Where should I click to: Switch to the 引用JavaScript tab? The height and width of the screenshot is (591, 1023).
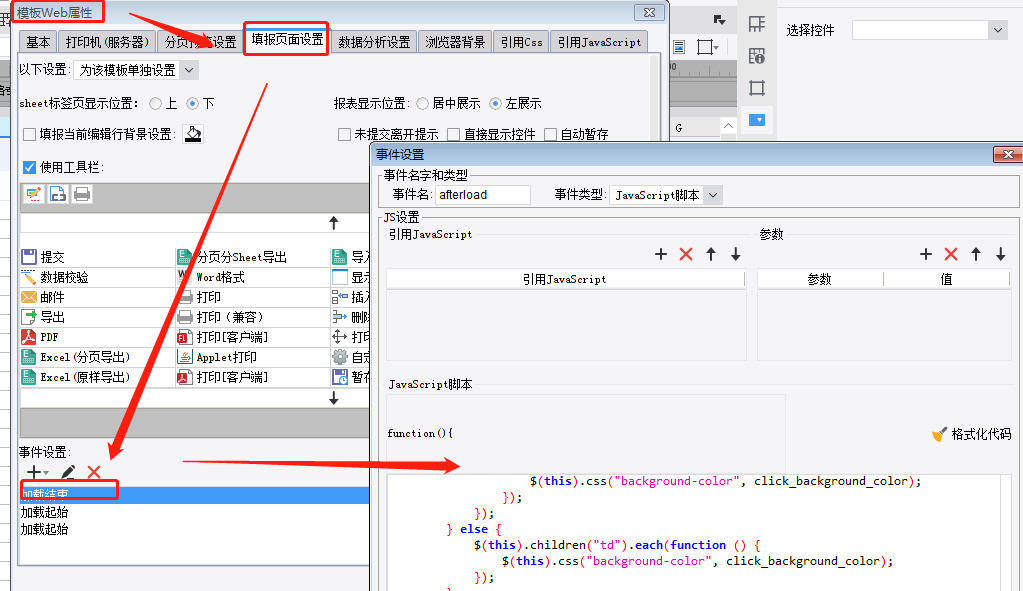pyautogui.click(x=599, y=42)
